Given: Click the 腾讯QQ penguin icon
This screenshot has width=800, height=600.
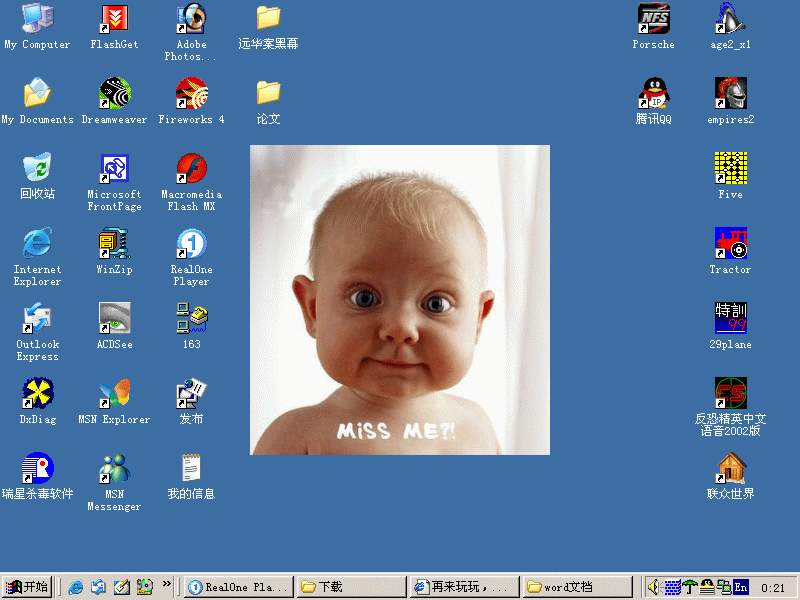Looking at the screenshot, I should (x=653, y=94).
